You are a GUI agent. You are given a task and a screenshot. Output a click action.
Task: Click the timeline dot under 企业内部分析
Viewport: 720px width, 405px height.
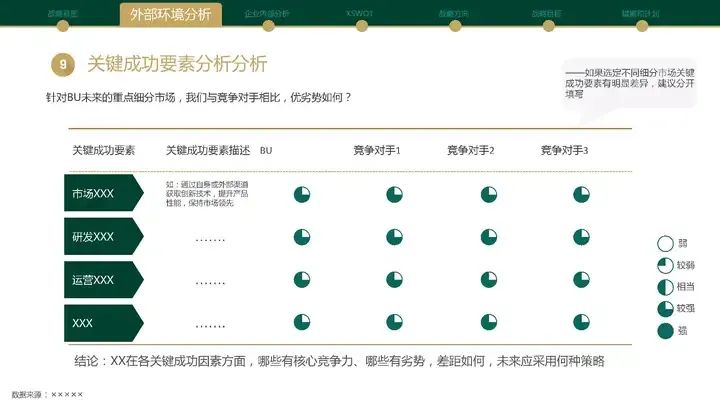point(269,26)
